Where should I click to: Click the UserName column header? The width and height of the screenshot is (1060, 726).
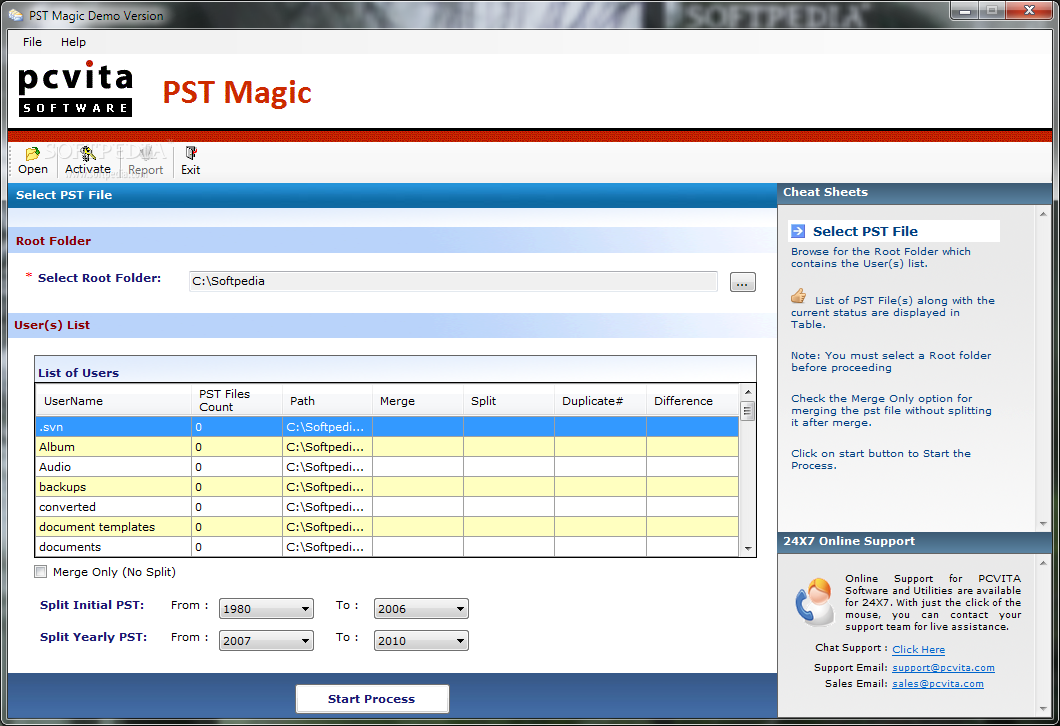(114, 400)
